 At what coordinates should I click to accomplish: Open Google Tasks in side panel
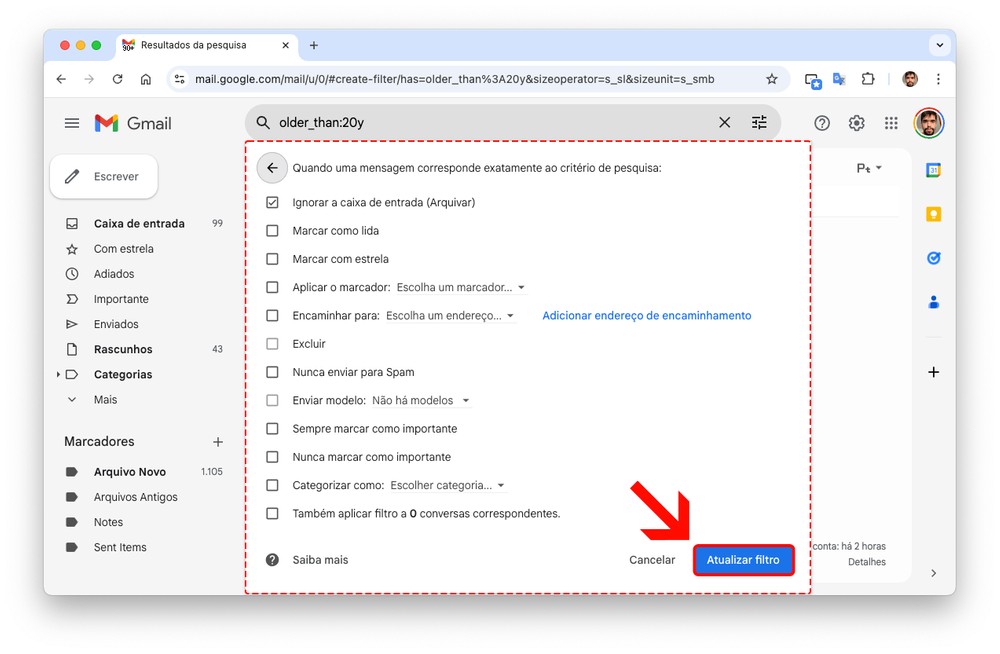click(933, 258)
